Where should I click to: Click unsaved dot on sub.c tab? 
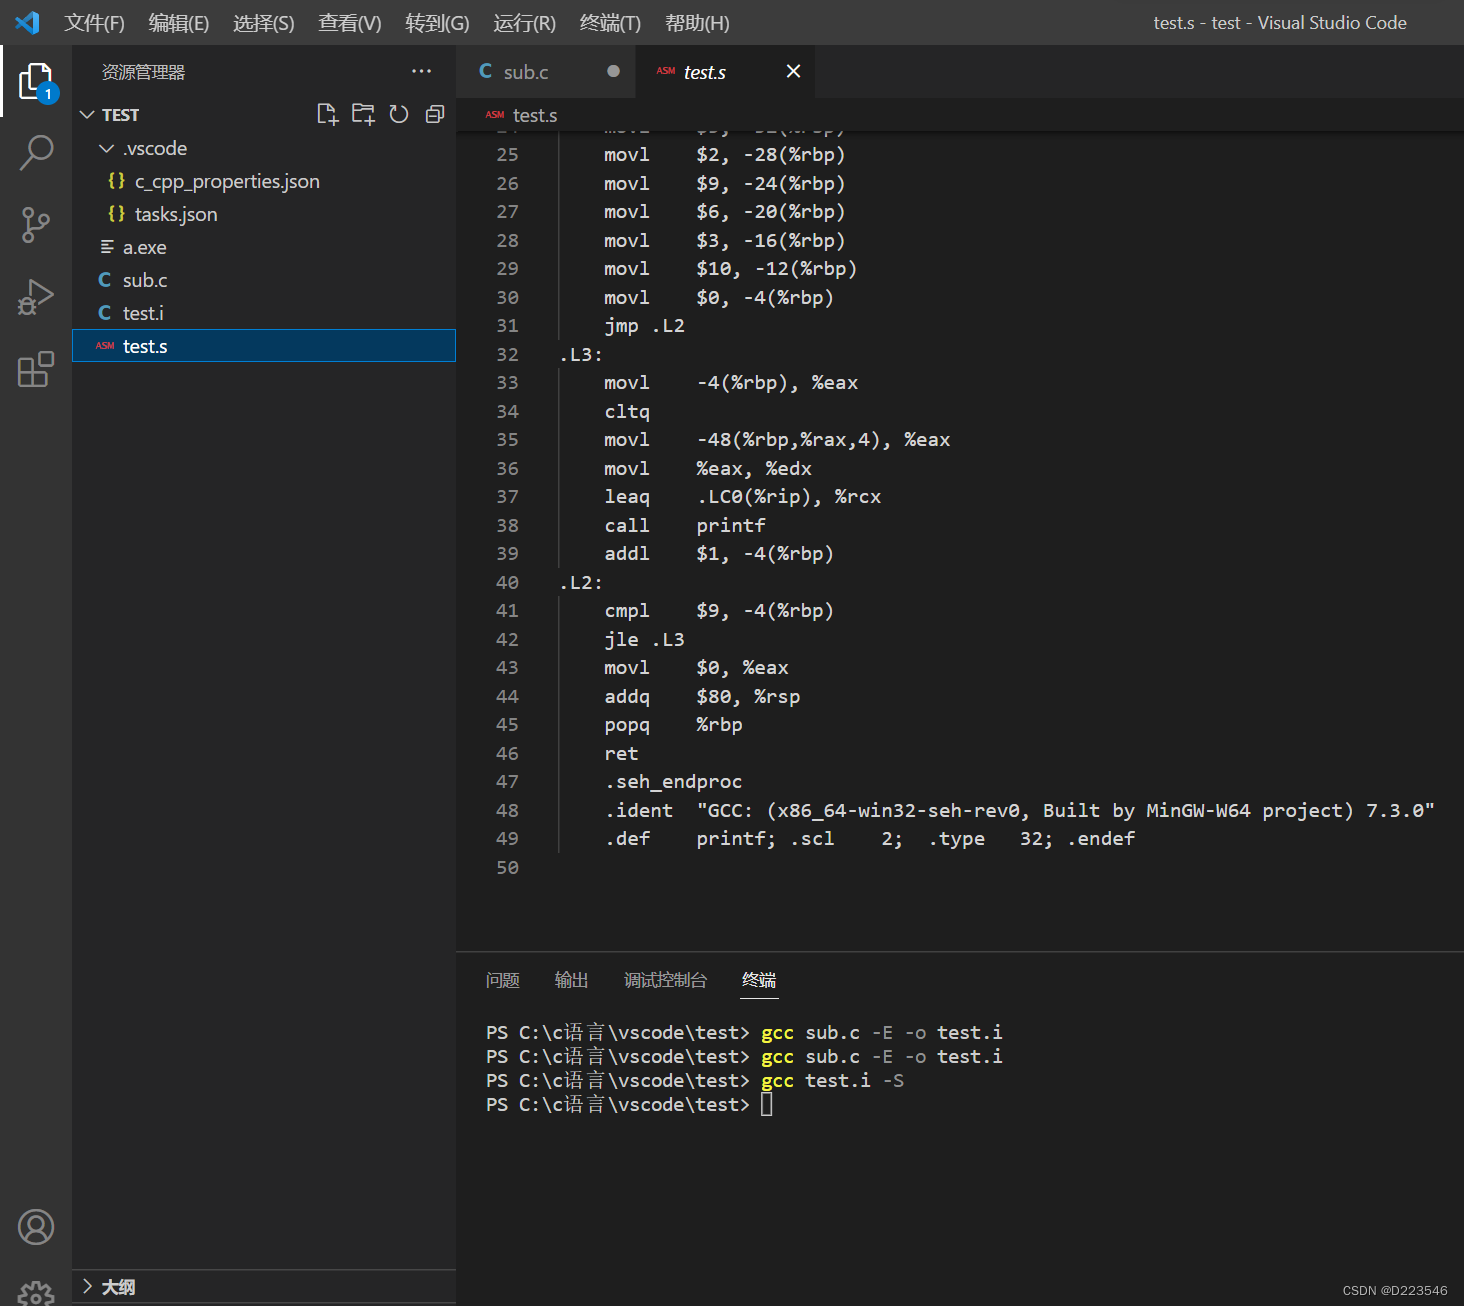(613, 71)
